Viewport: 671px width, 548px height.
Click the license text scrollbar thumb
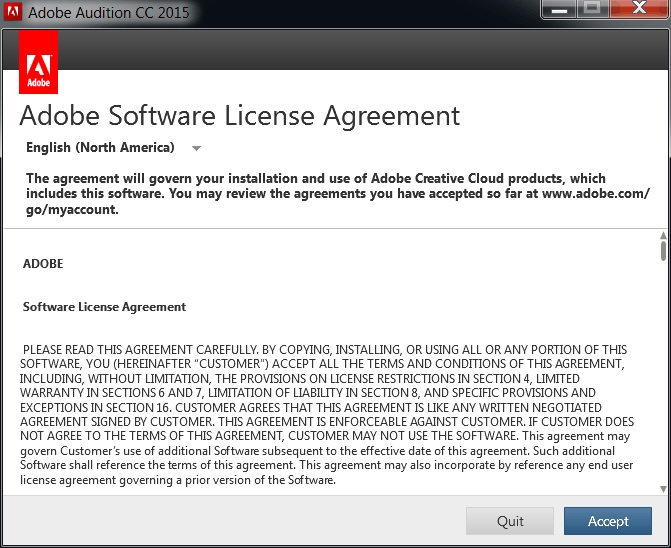(663, 251)
